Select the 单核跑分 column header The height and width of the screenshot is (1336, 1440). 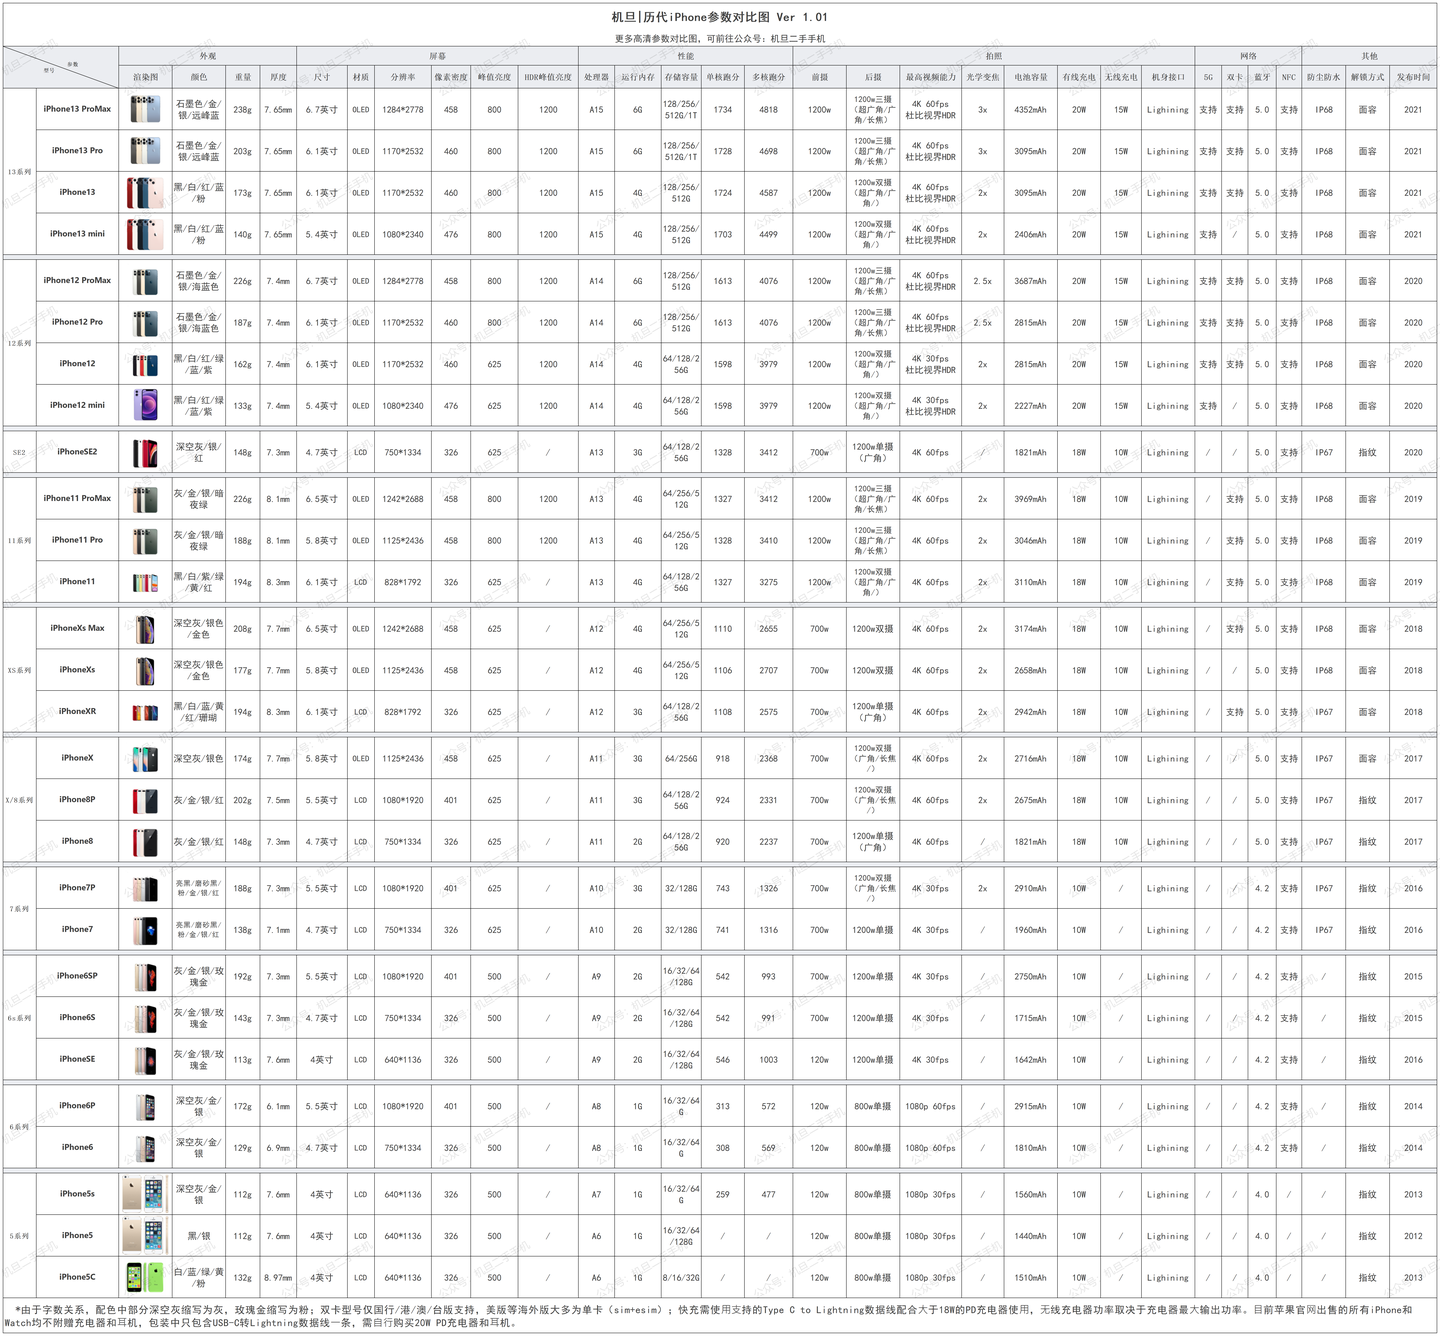(723, 77)
